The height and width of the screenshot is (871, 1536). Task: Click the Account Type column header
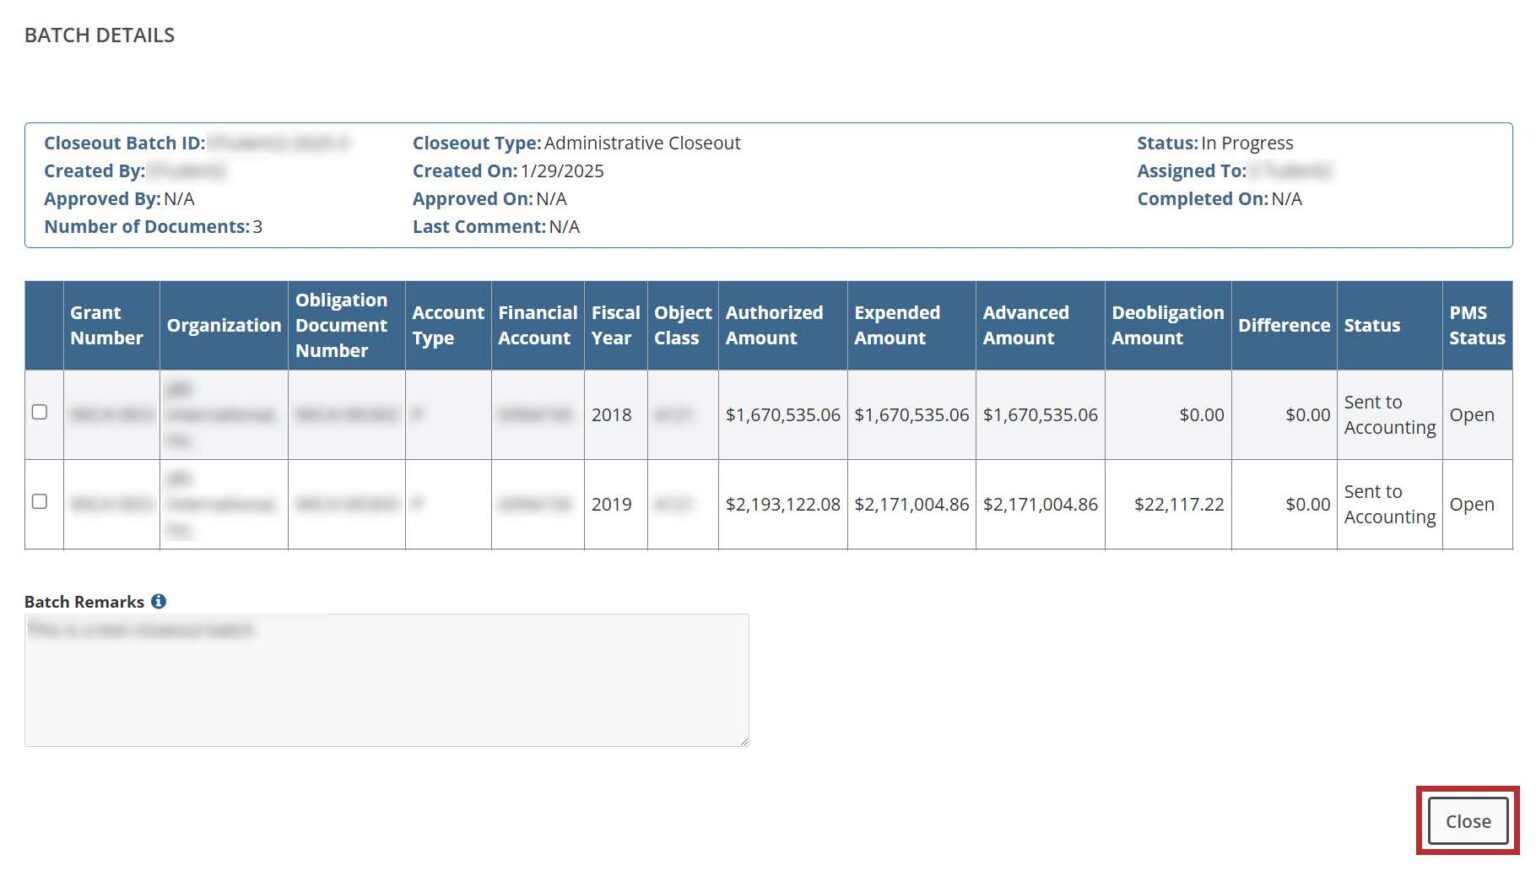(447, 325)
